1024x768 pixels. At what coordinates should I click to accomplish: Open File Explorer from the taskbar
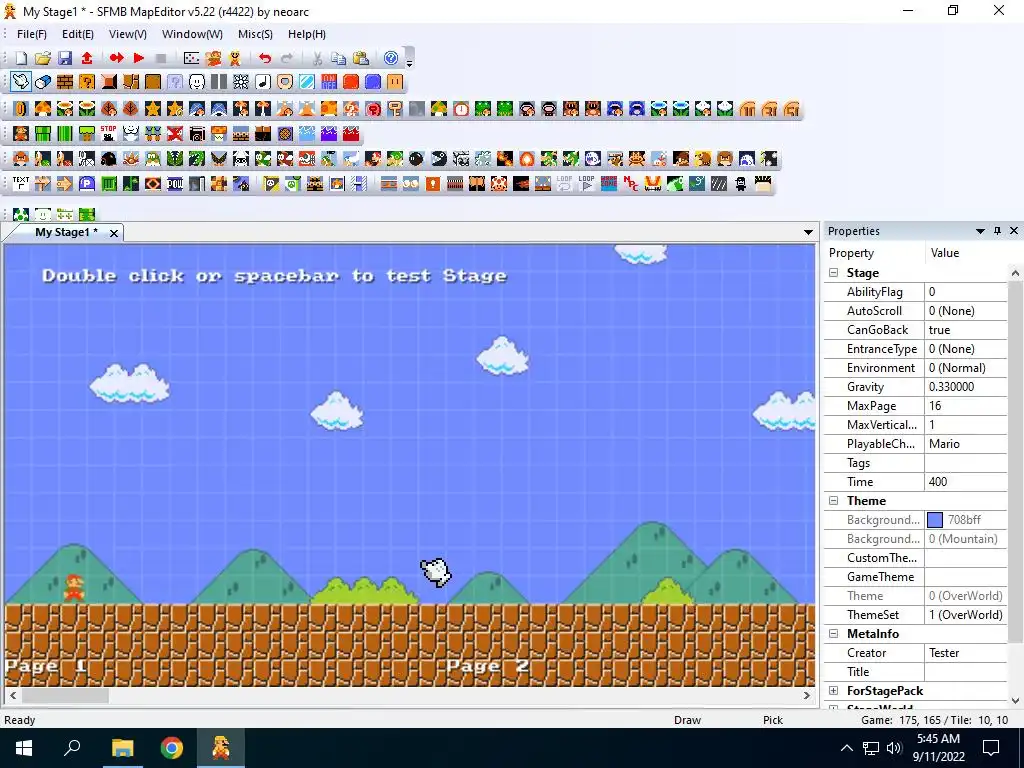click(x=122, y=748)
